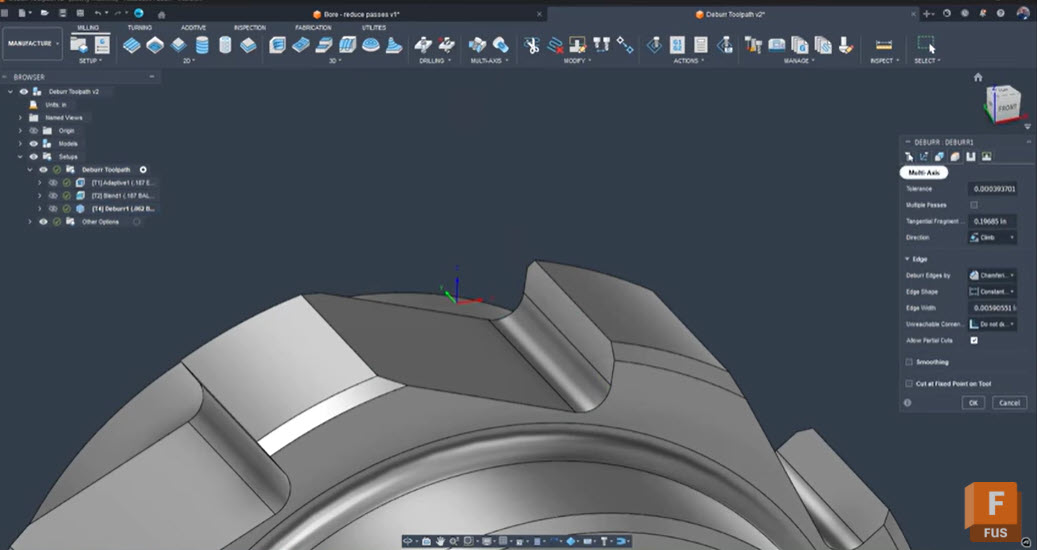The height and width of the screenshot is (550, 1037).
Task: Click the New Setup icon in toolbar
Action: 78,45
